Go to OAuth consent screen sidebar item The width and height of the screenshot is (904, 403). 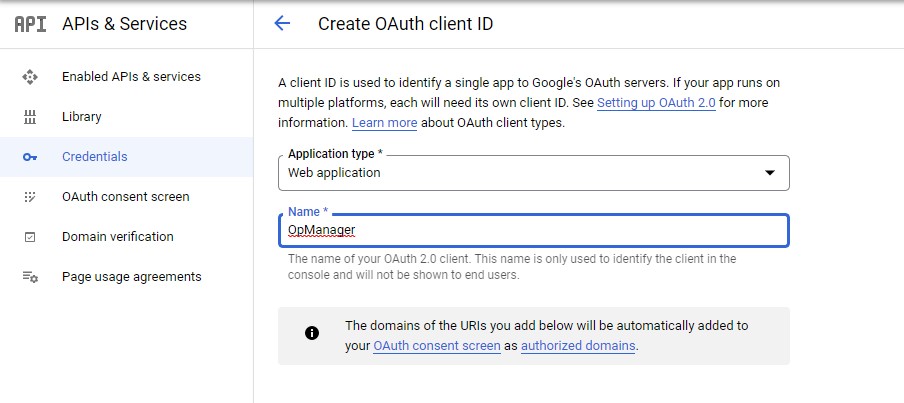pos(125,197)
